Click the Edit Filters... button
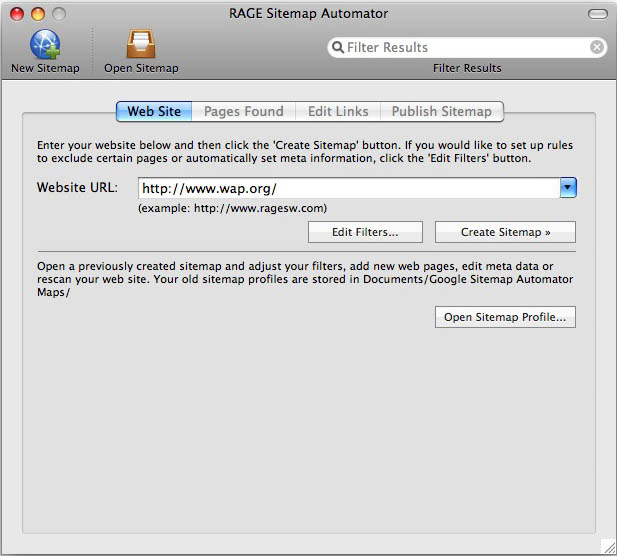Viewport: 617px width, 556px height. click(x=365, y=232)
